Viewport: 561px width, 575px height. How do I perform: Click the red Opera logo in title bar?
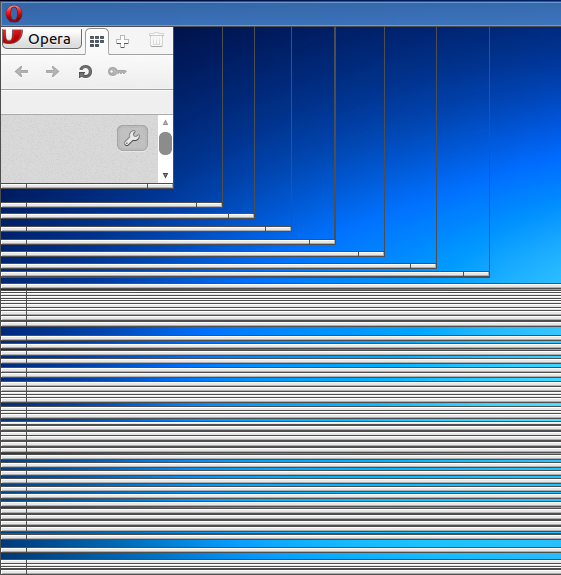(x=14, y=14)
